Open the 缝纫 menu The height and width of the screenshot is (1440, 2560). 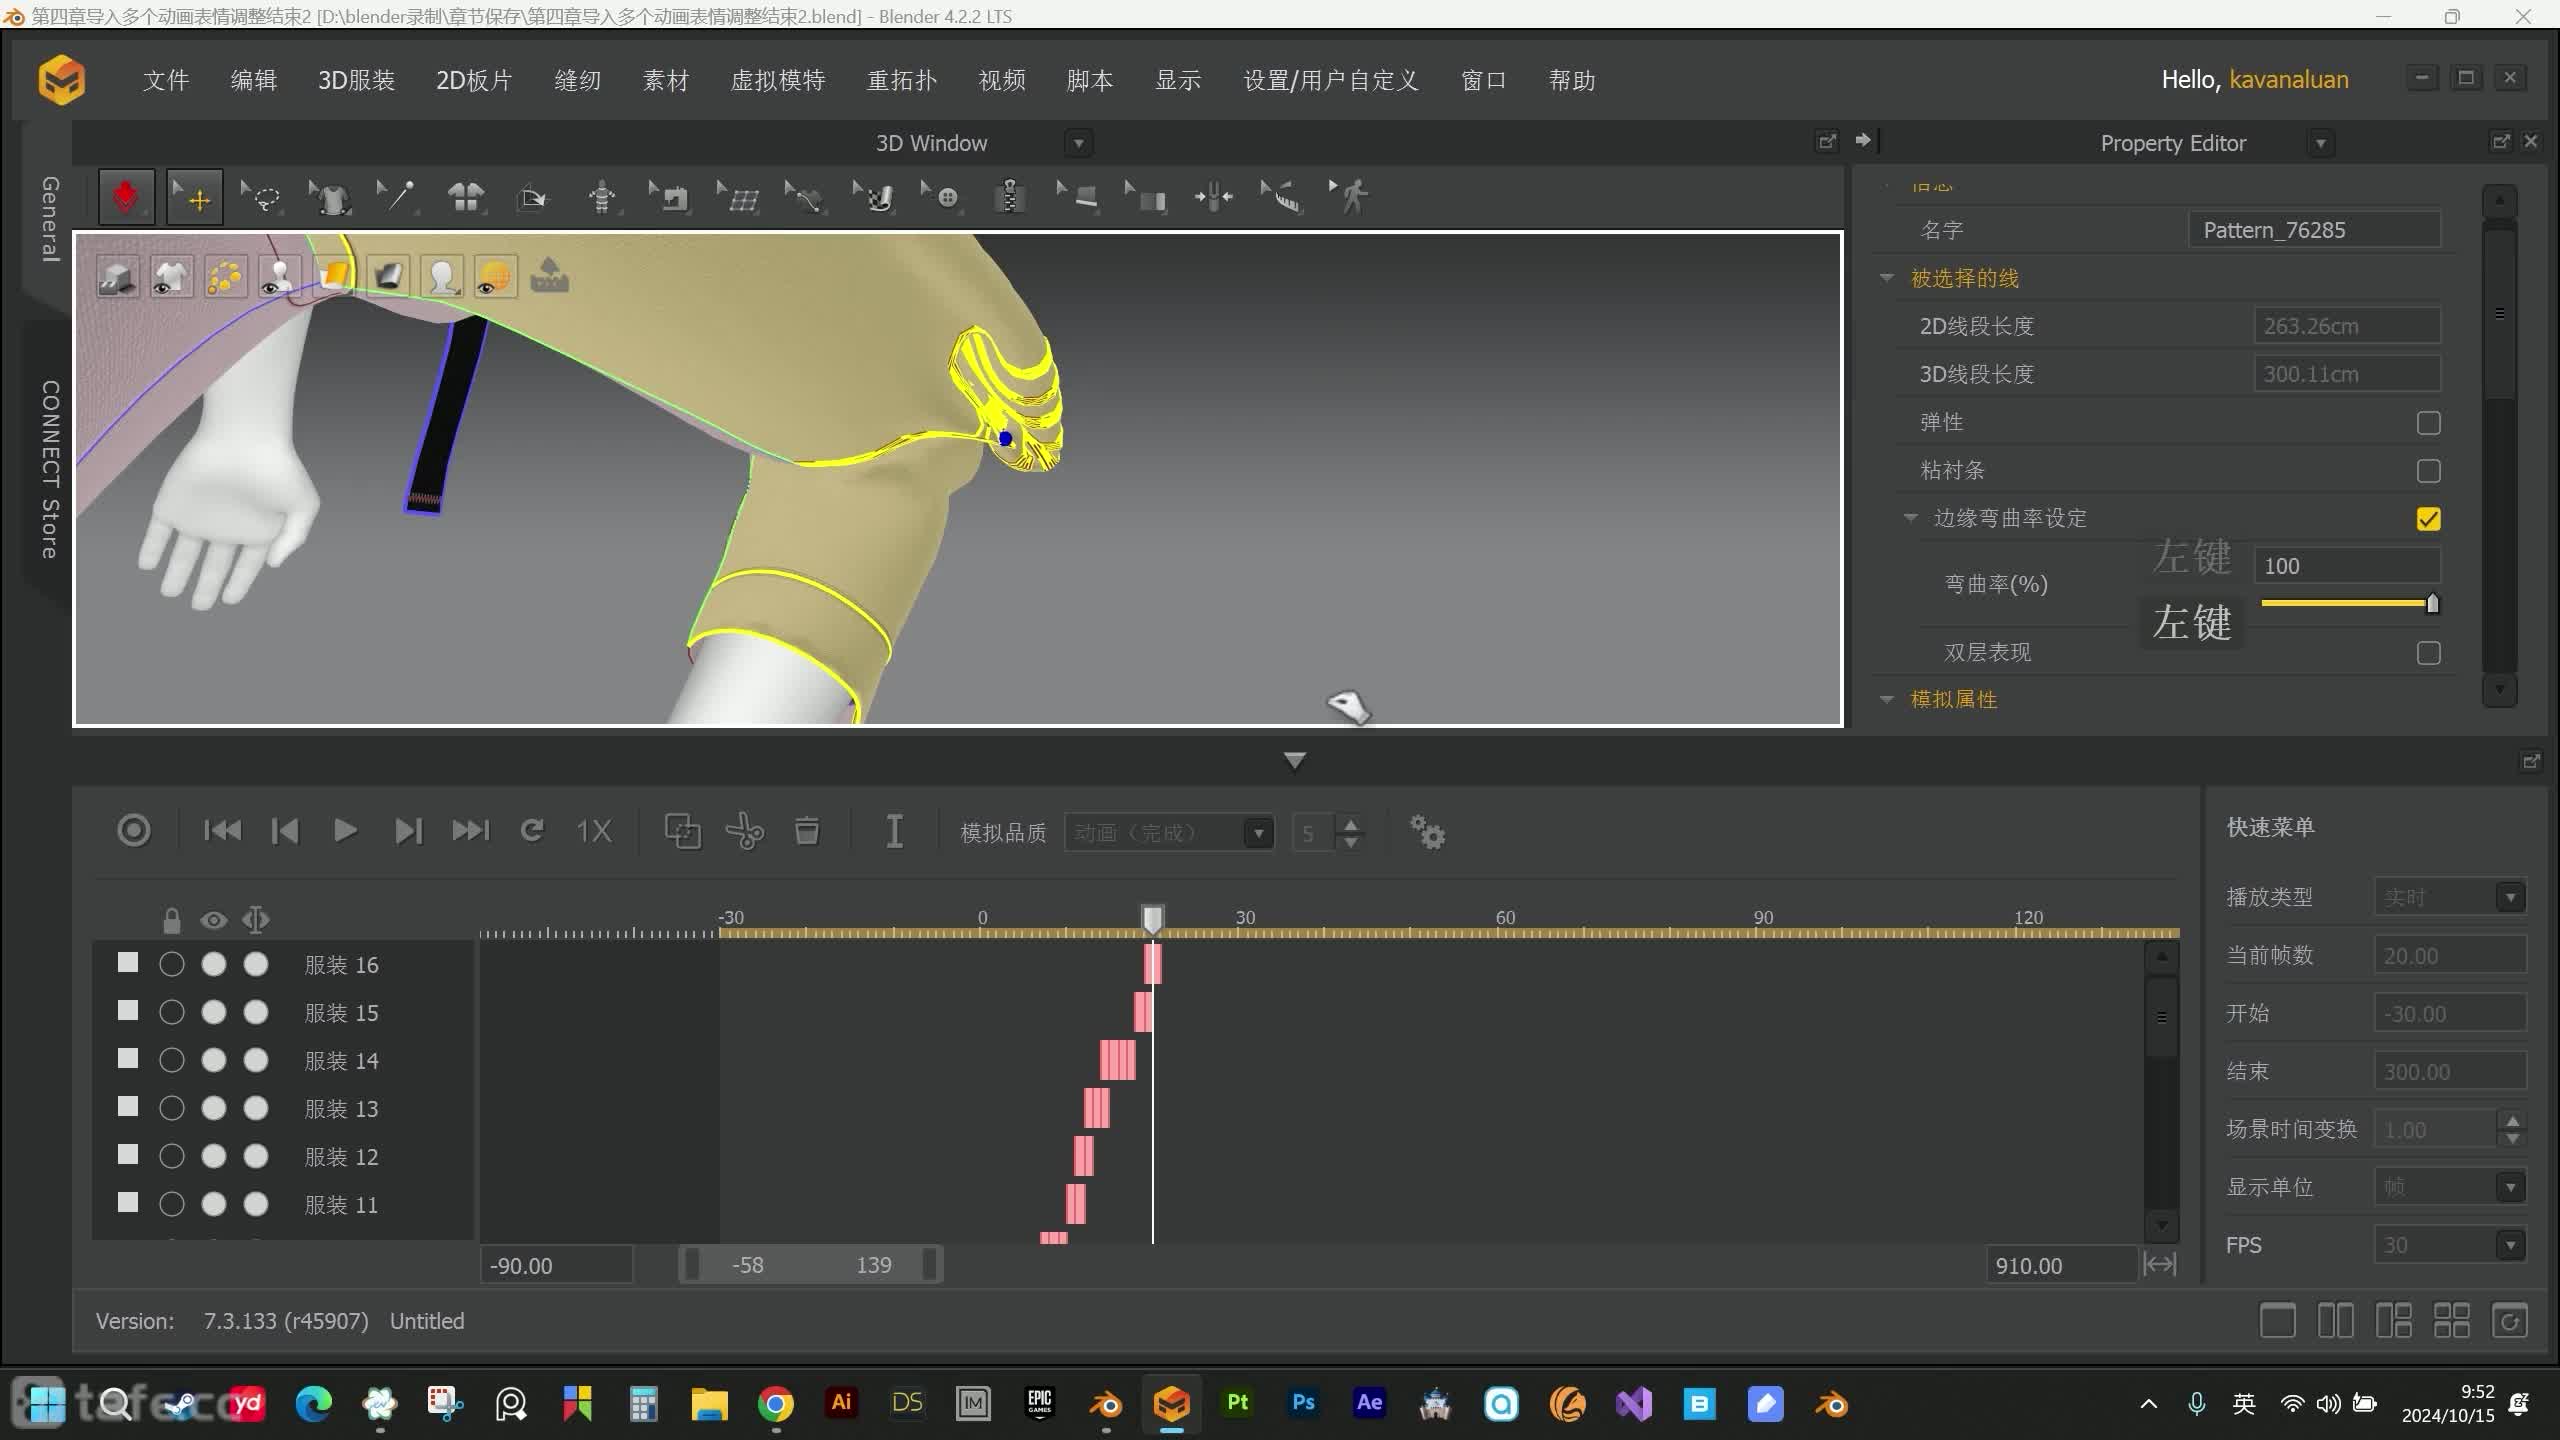pyautogui.click(x=577, y=80)
